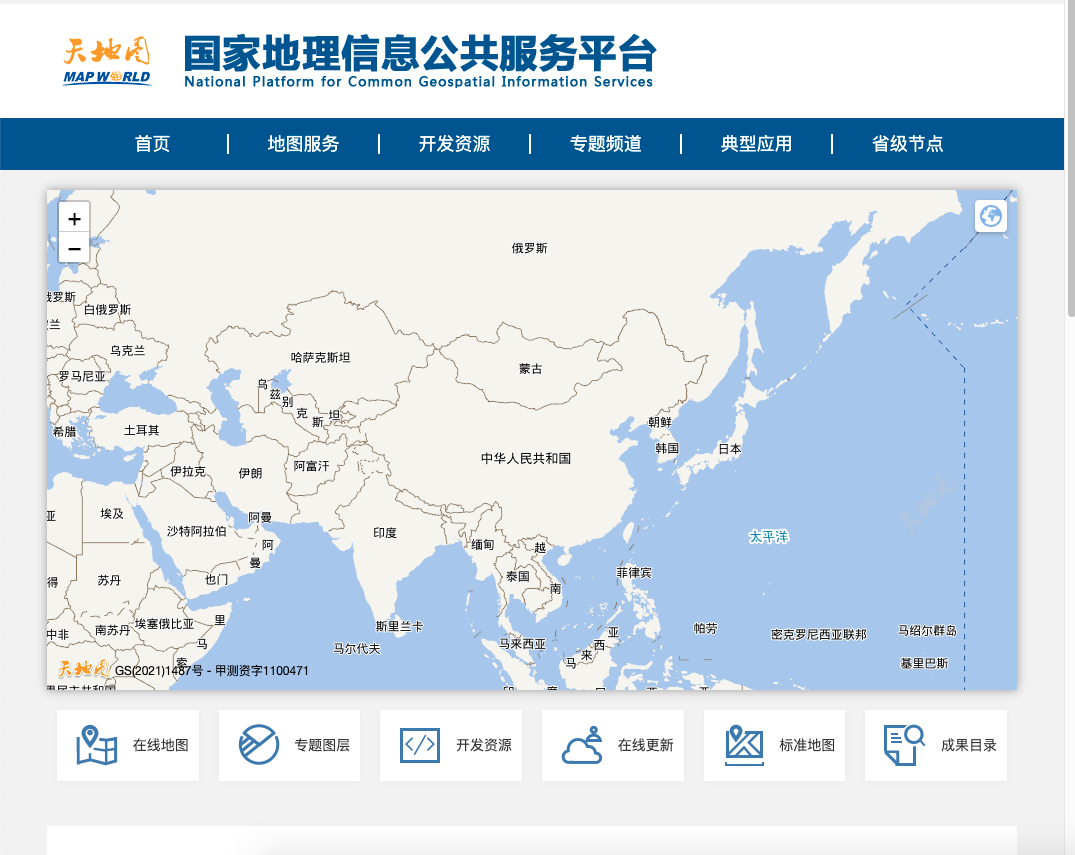This screenshot has width=1075, height=855.
Task: Click the map zoom in plus button
Action: point(74,217)
